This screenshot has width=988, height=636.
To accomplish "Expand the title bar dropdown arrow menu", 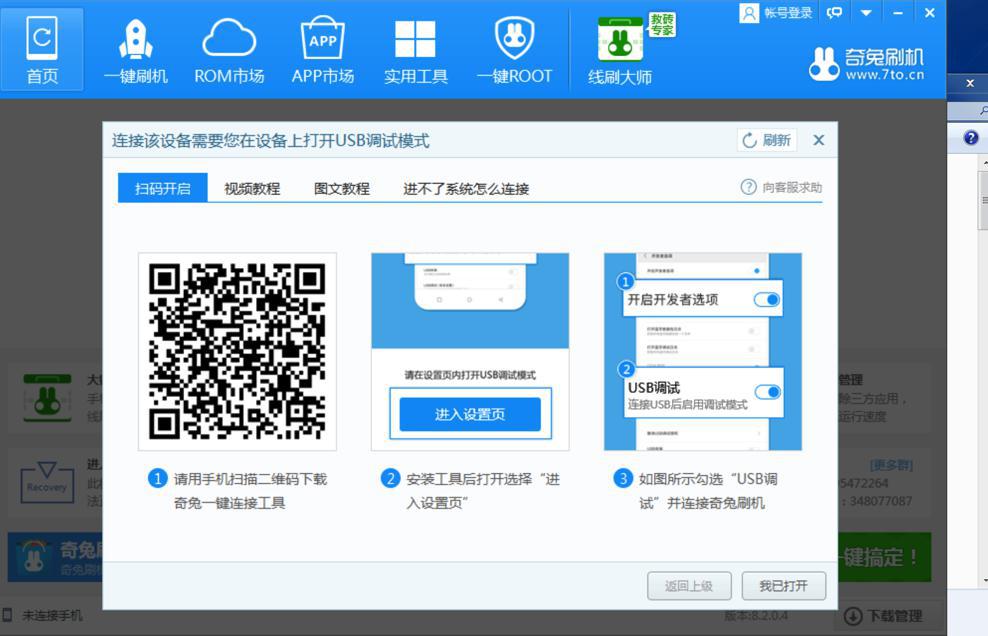I will point(866,13).
